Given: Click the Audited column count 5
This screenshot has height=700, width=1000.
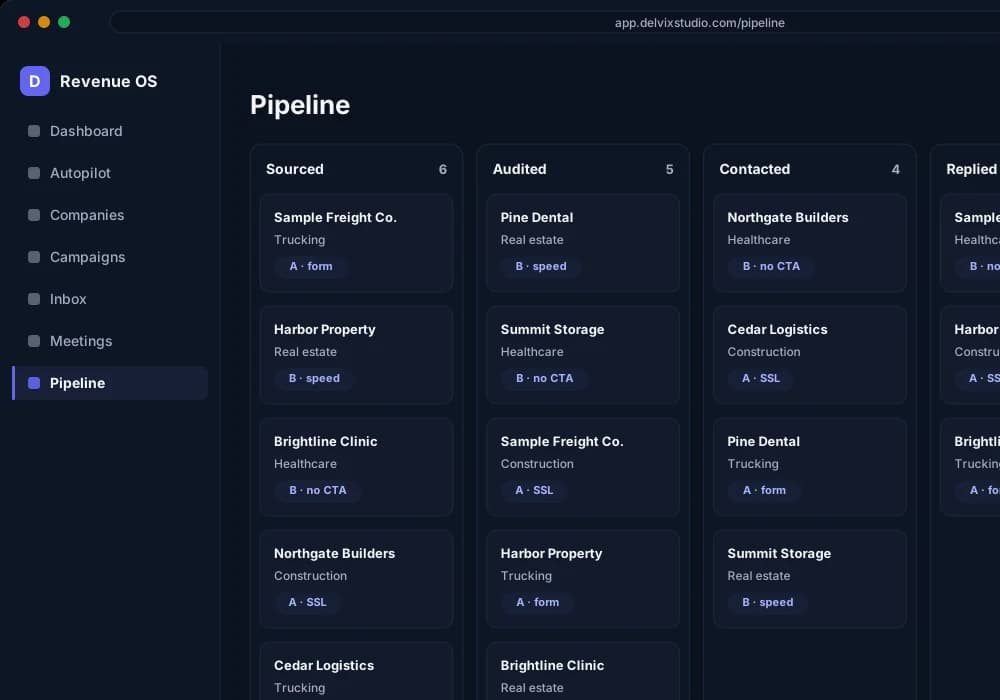Looking at the screenshot, I should pyautogui.click(x=670, y=170).
